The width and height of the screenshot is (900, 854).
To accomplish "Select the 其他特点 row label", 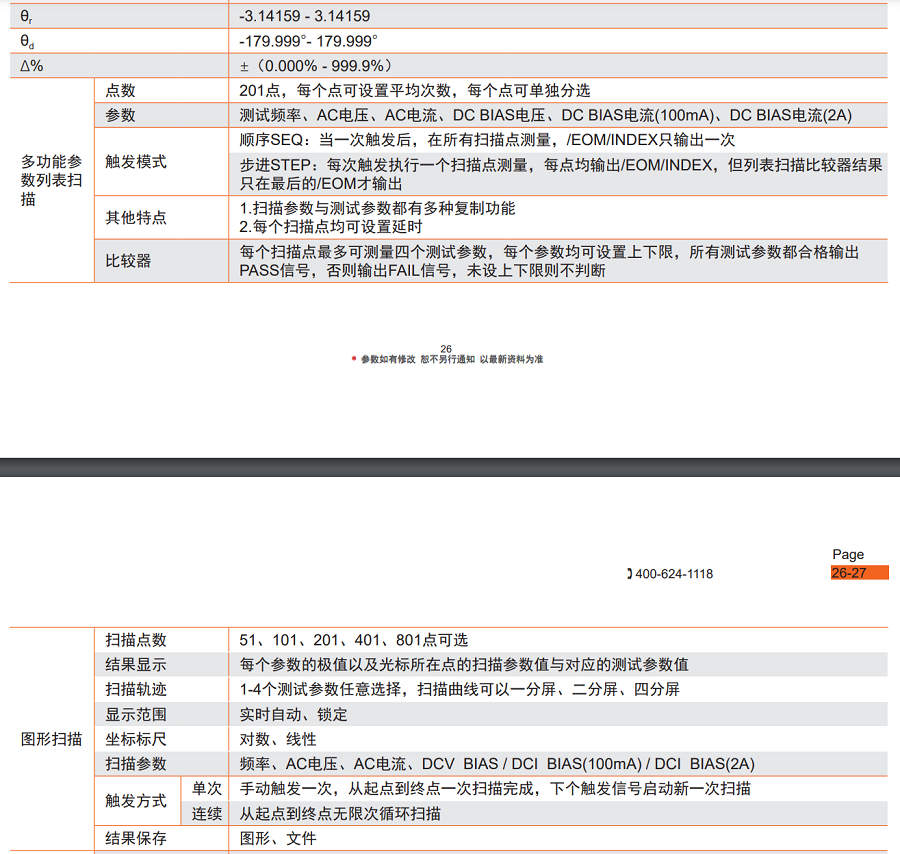I will [136, 217].
